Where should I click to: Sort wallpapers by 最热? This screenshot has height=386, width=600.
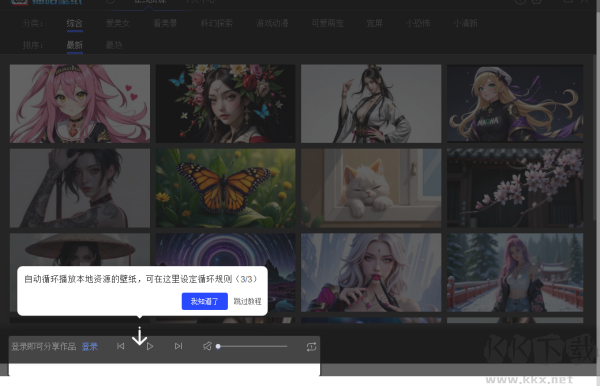pyautogui.click(x=114, y=45)
